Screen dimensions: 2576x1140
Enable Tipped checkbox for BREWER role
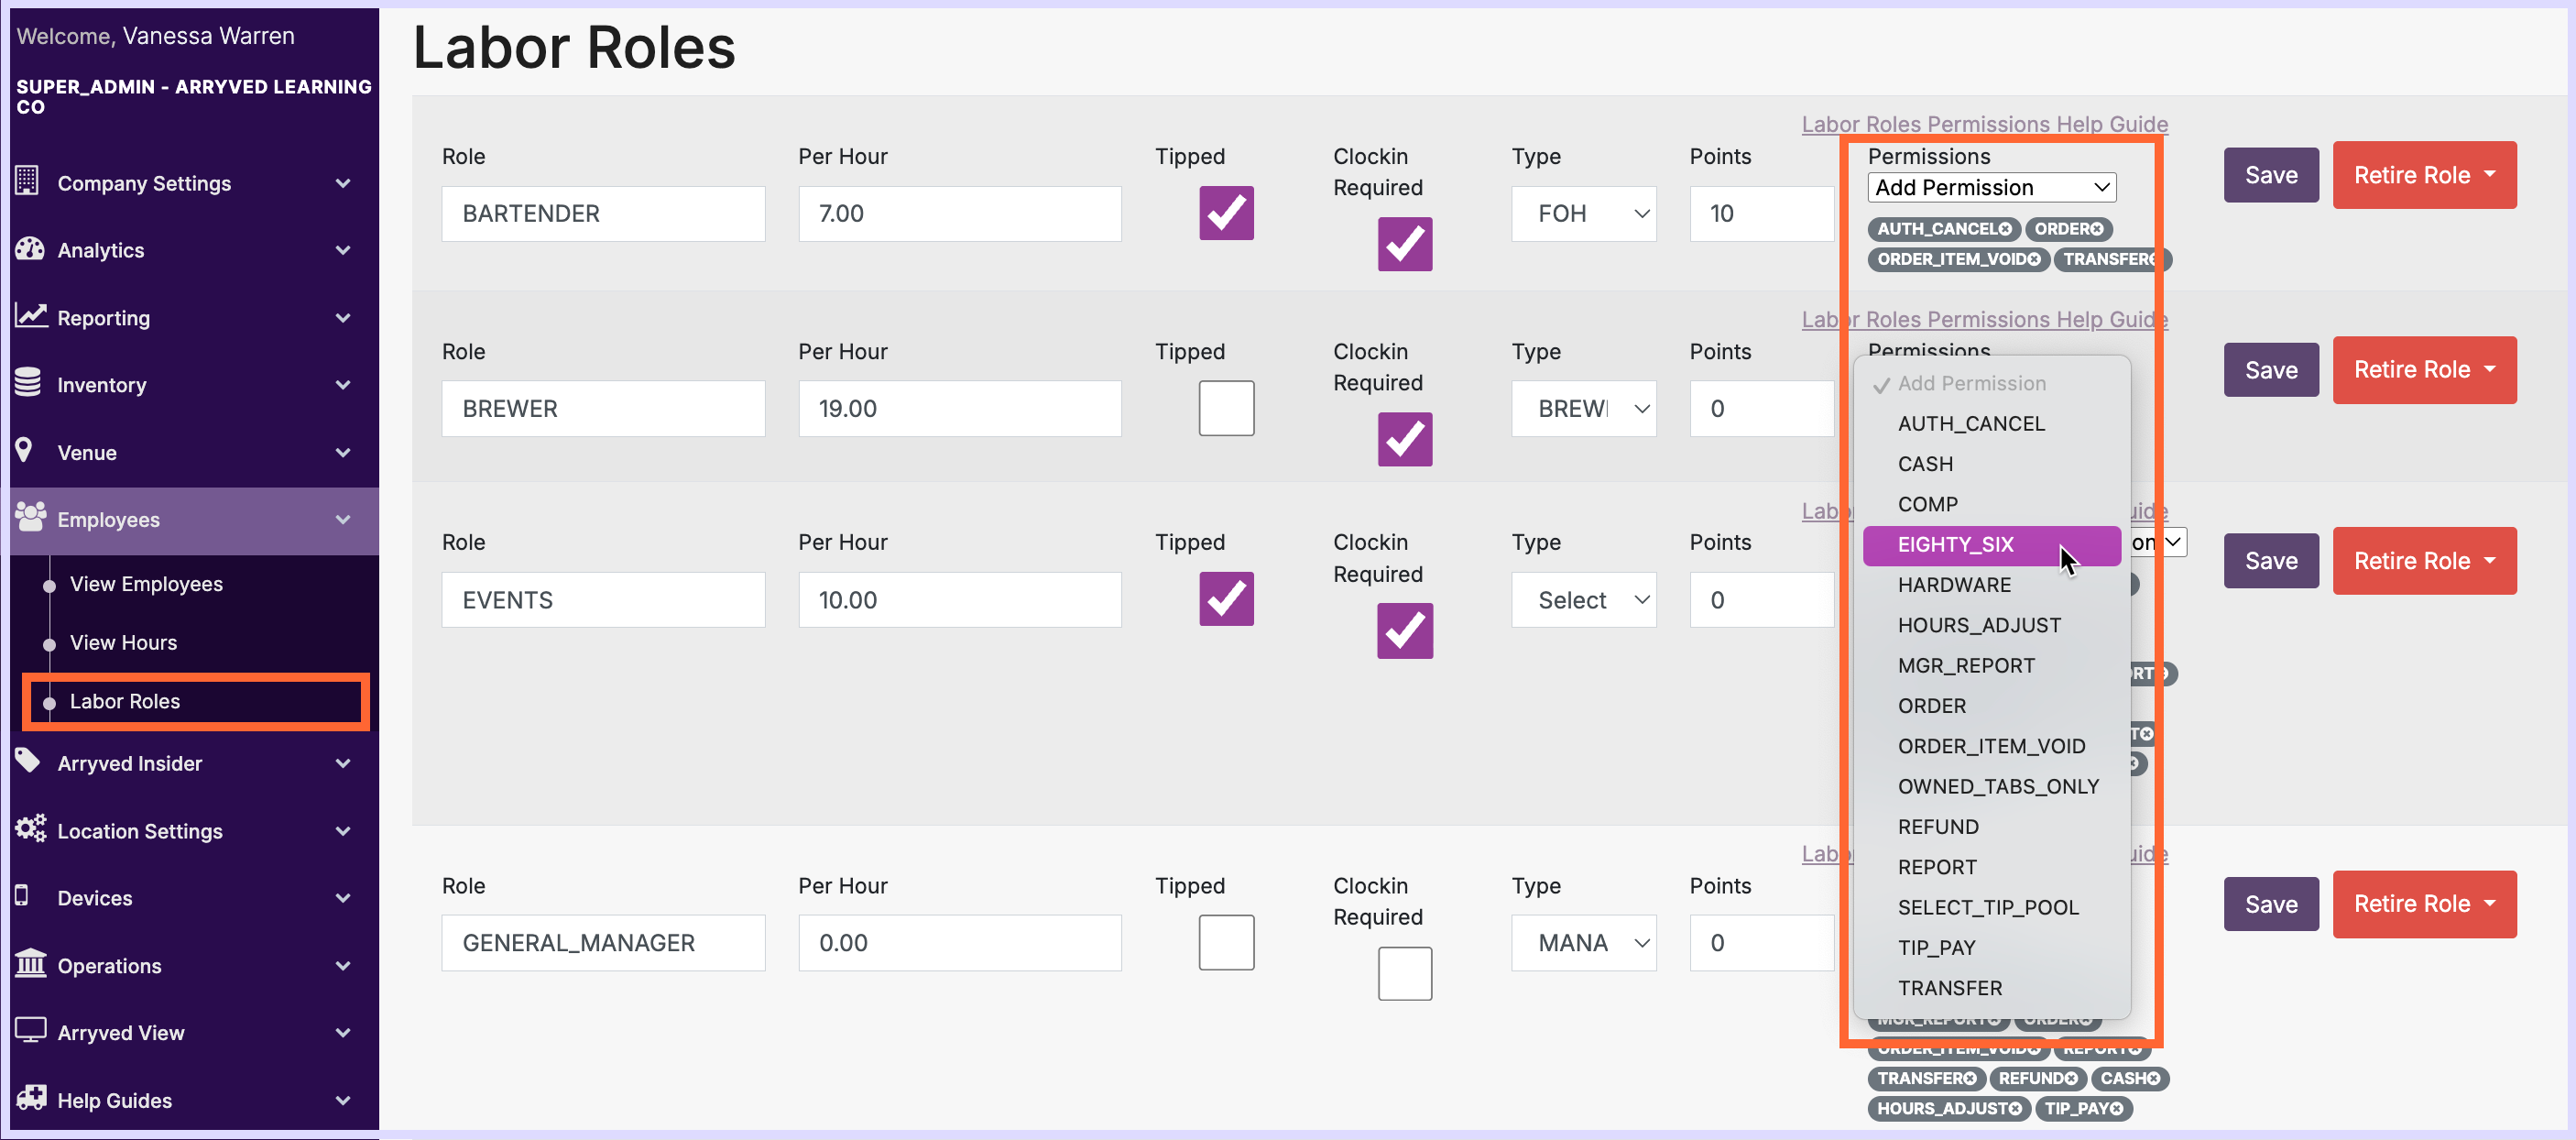click(x=1226, y=408)
